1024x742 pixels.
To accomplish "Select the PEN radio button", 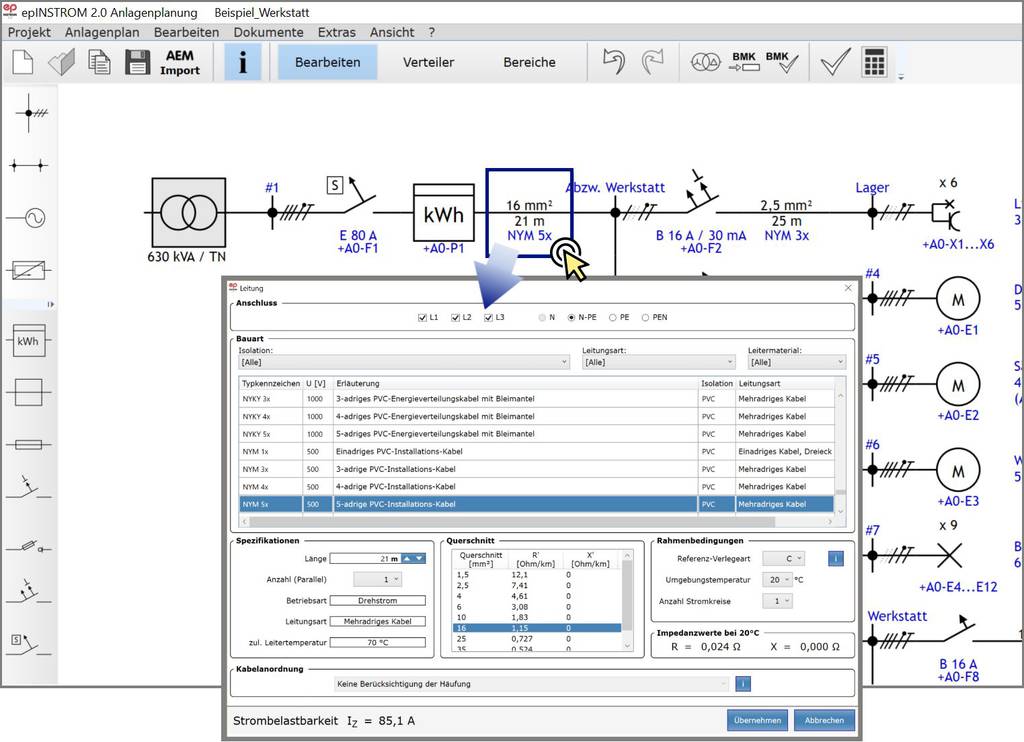I will pyautogui.click(x=645, y=317).
